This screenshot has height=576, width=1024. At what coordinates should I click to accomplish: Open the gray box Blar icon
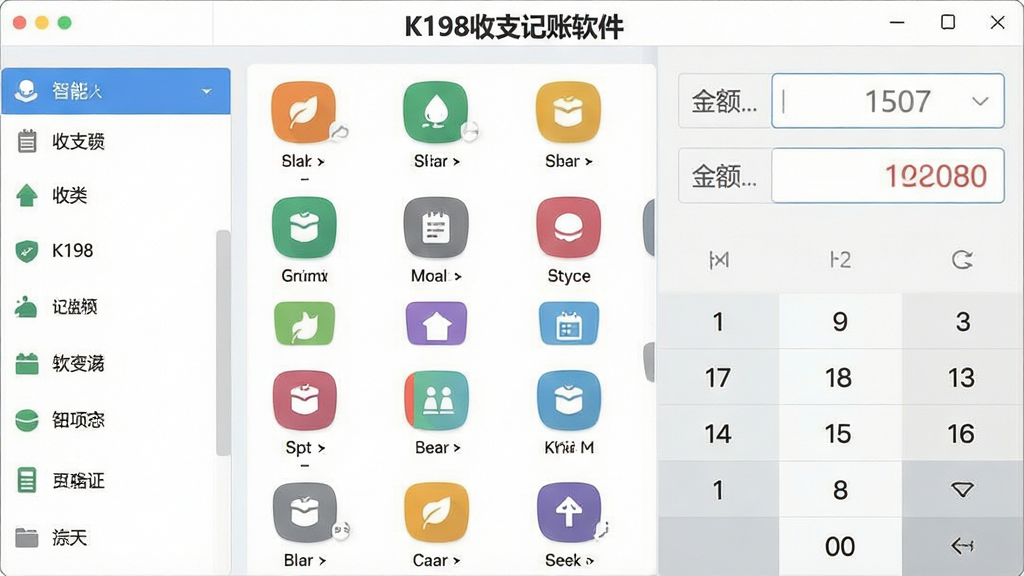(305, 513)
